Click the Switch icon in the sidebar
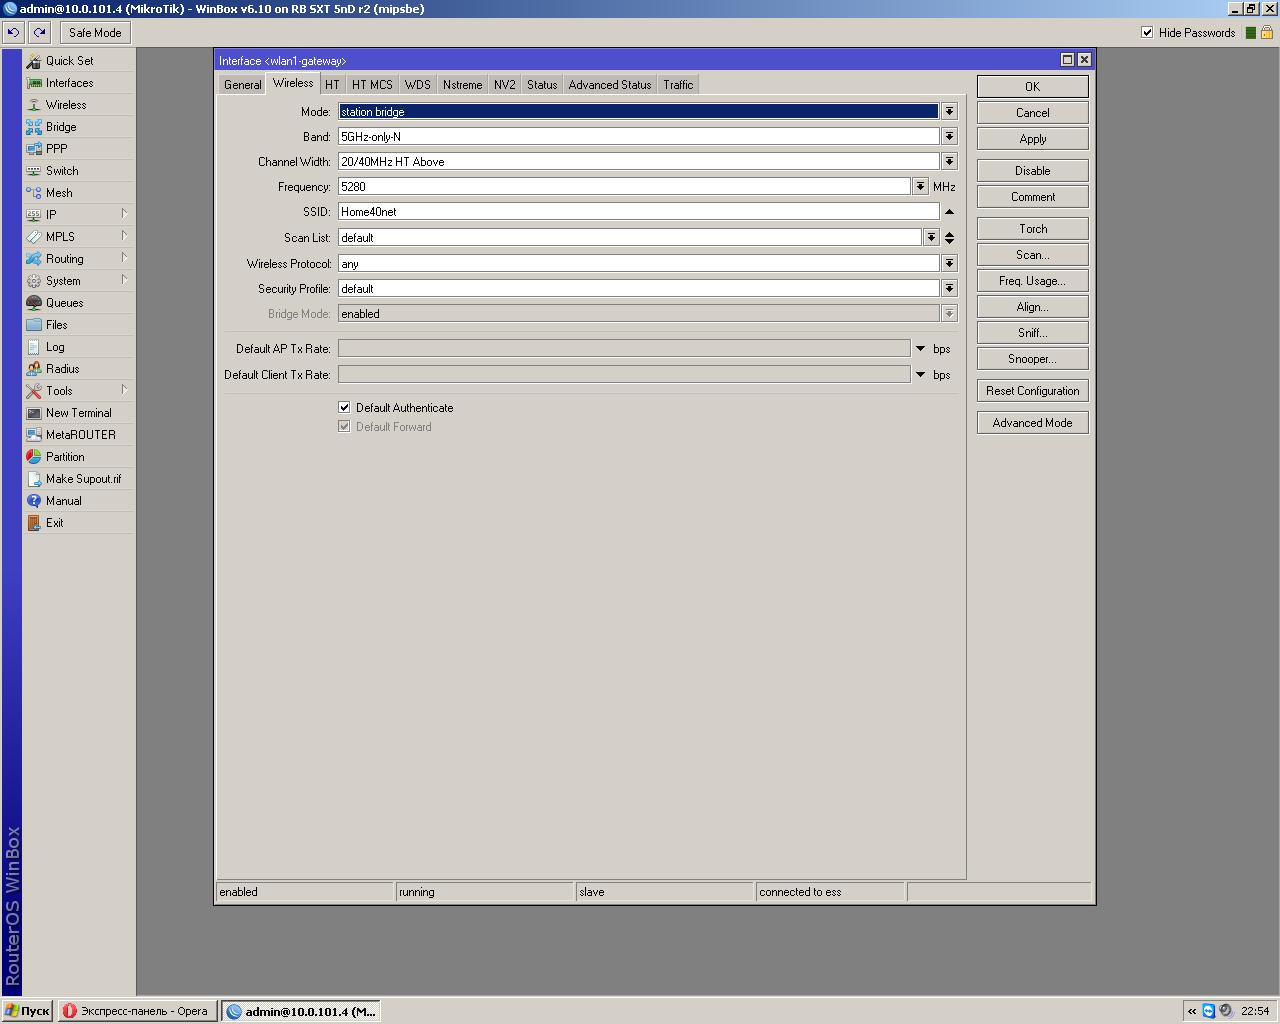1280x1024 pixels. tap(34, 171)
